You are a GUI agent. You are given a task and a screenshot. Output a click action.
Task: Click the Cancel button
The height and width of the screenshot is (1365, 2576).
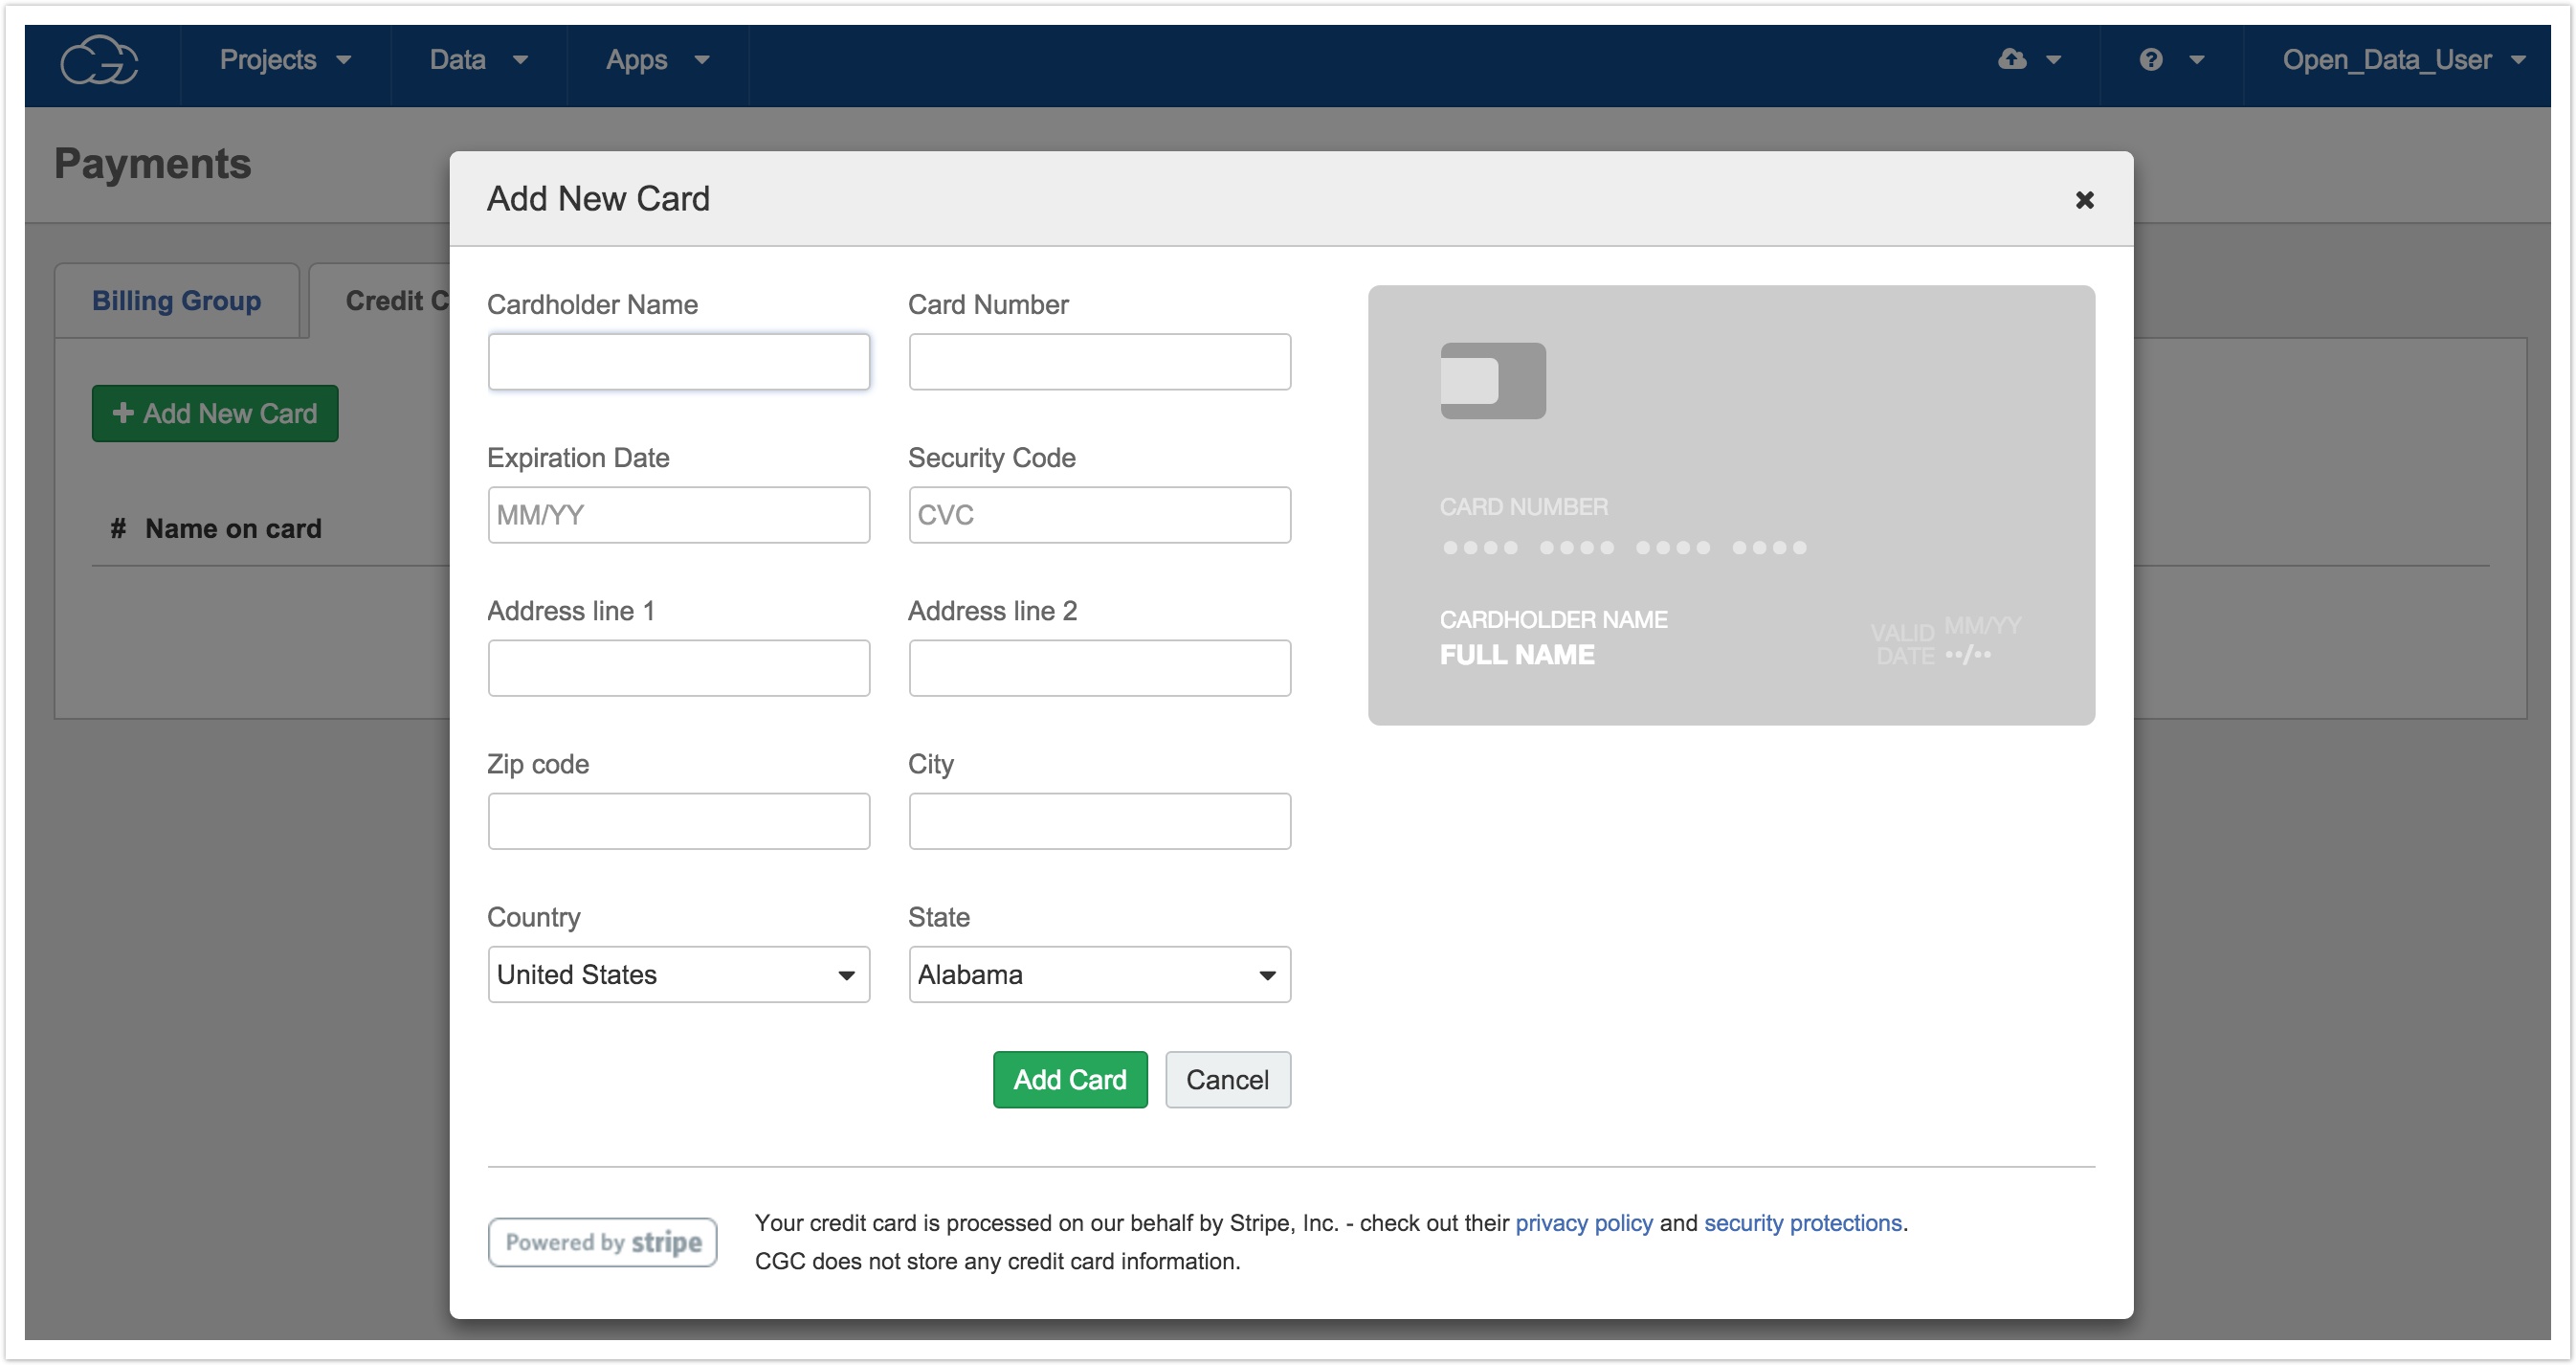[1227, 1079]
